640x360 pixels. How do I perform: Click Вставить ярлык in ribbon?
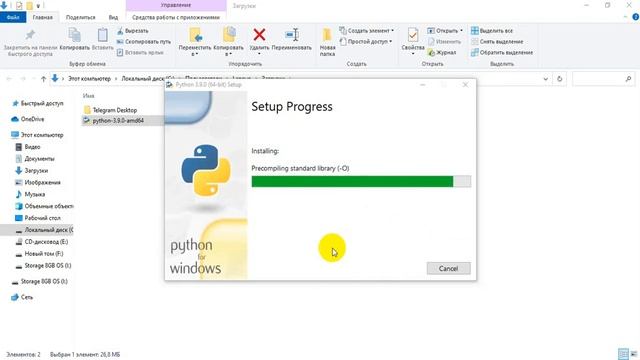pos(140,52)
